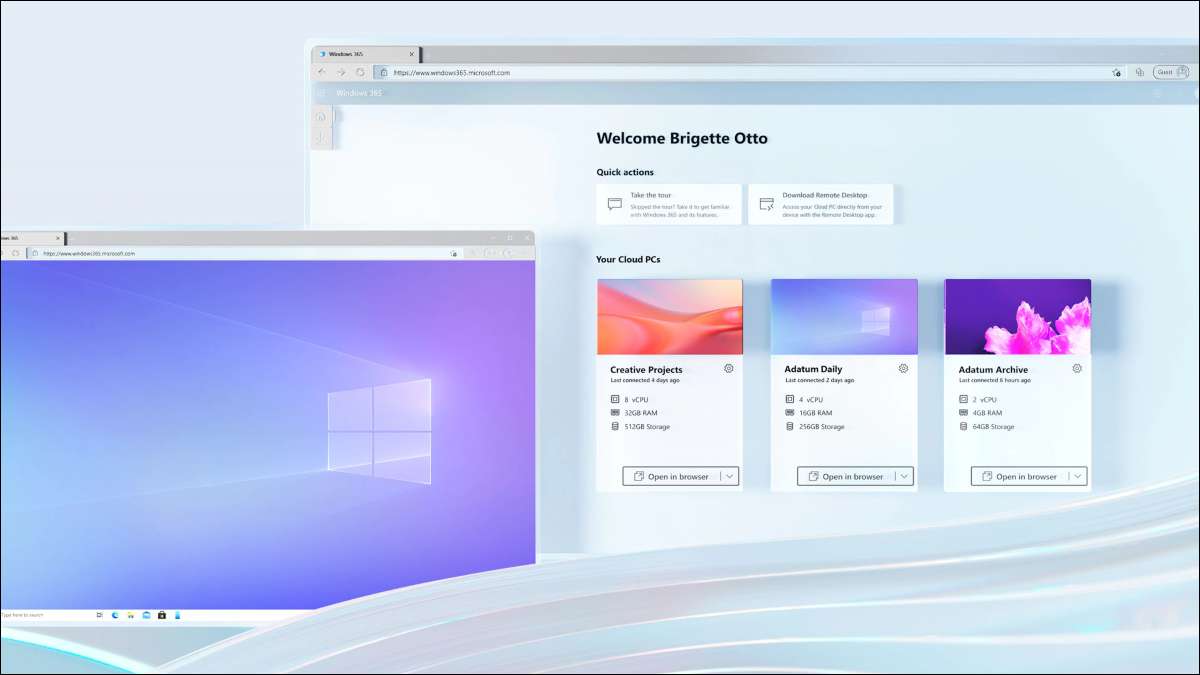Select the Take the tour quick action

[x=669, y=204]
